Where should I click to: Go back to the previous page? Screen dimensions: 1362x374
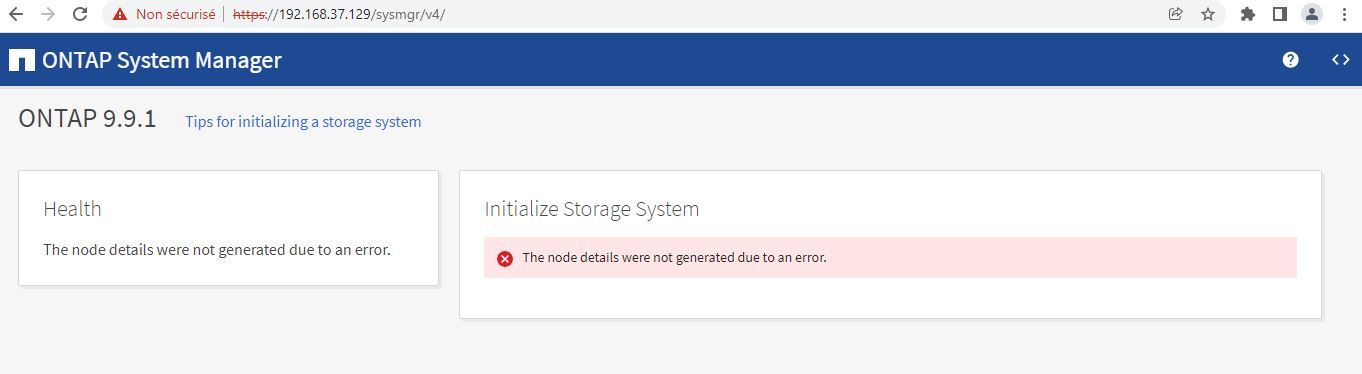[16, 14]
